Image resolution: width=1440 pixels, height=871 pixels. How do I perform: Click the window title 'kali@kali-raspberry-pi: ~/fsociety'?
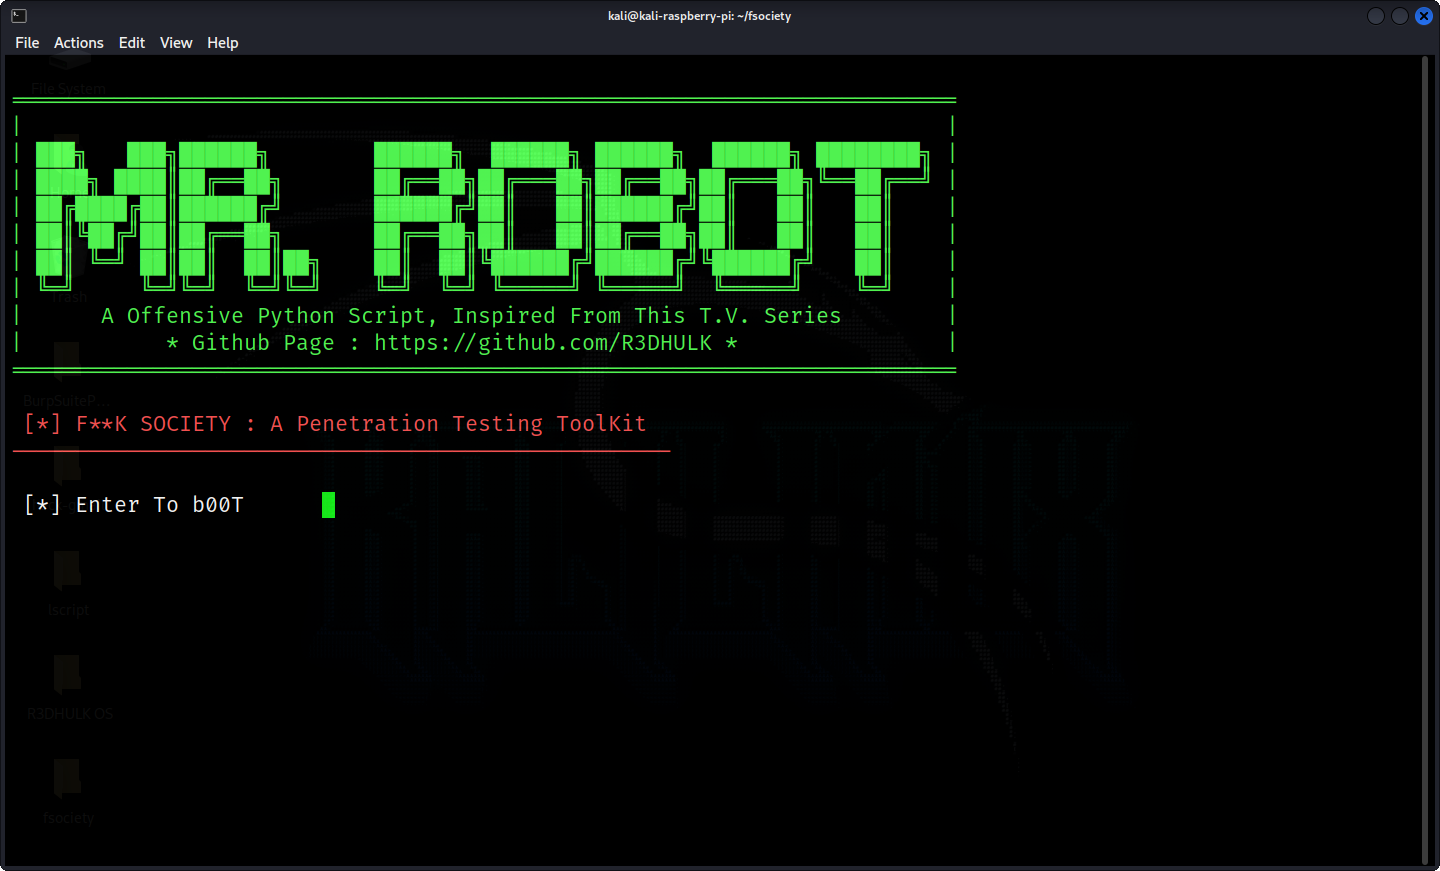click(x=700, y=16)
